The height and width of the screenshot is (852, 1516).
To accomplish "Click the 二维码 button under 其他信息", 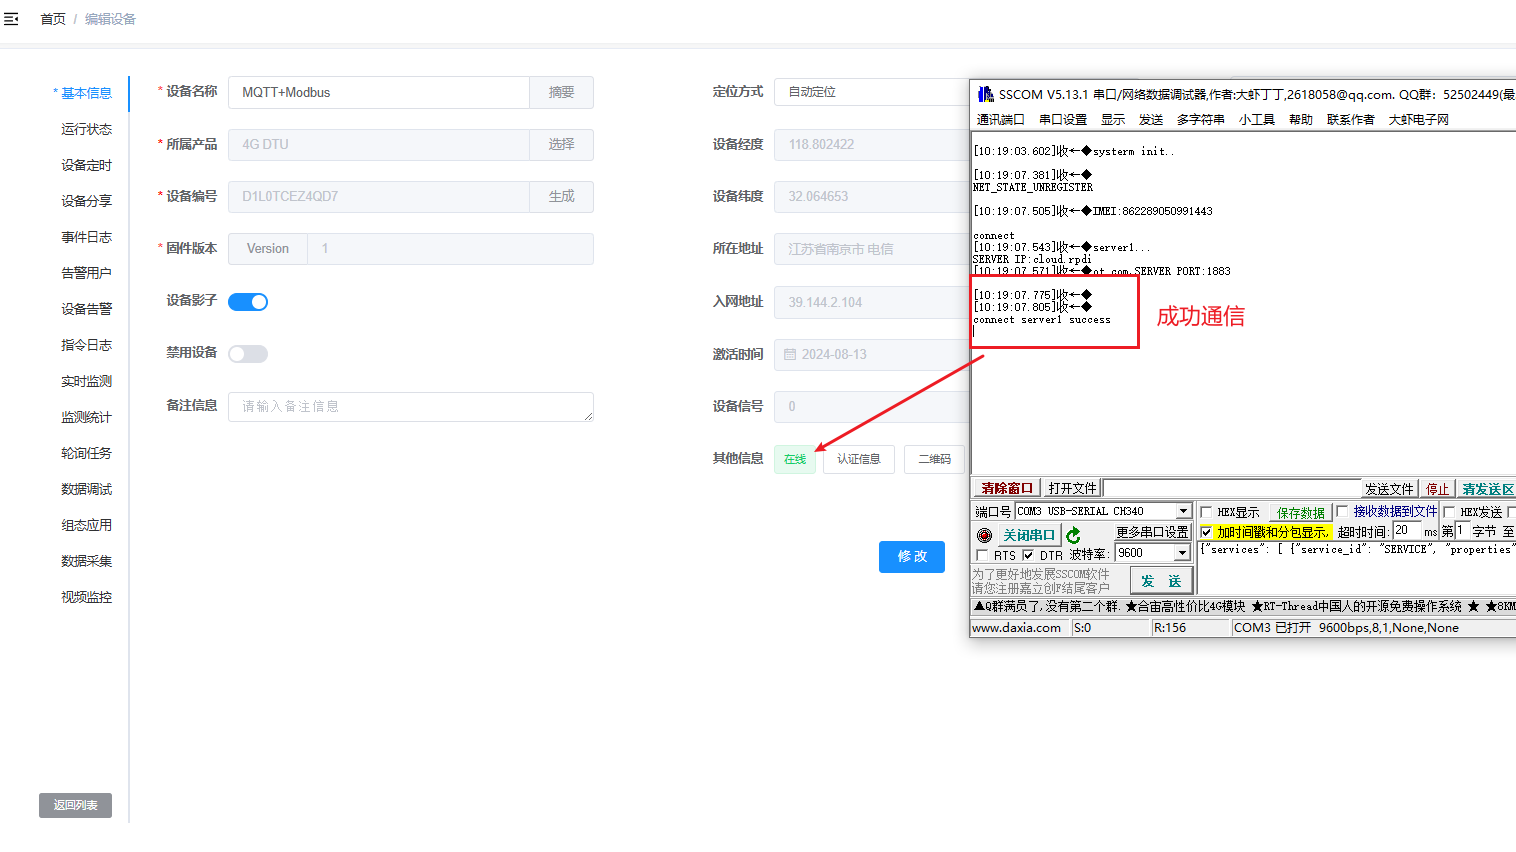I will pos(934,459).
